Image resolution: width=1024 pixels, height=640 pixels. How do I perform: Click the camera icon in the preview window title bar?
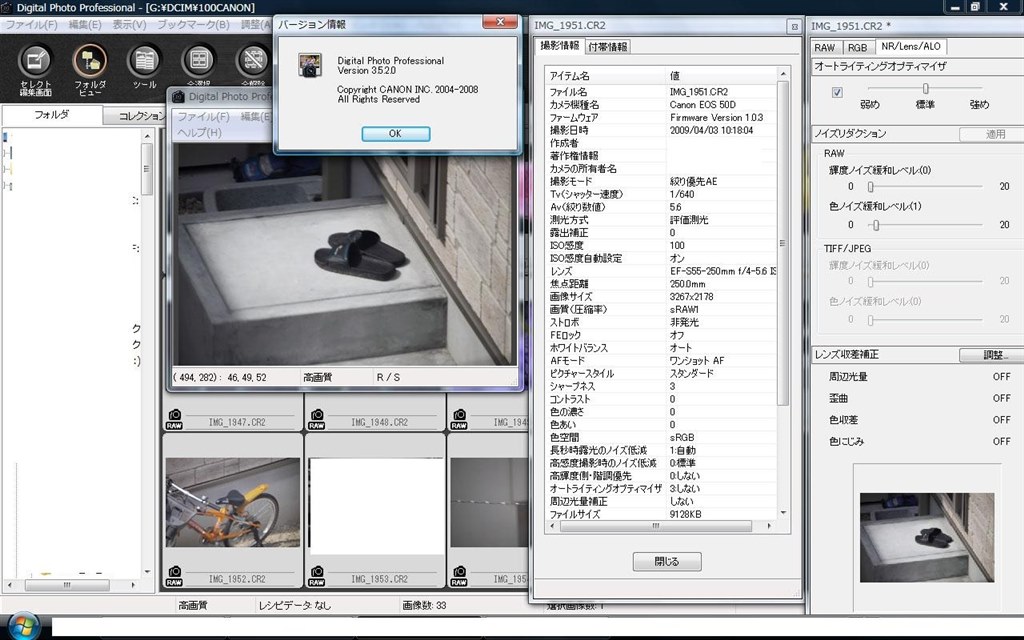[x=178, y=97]
